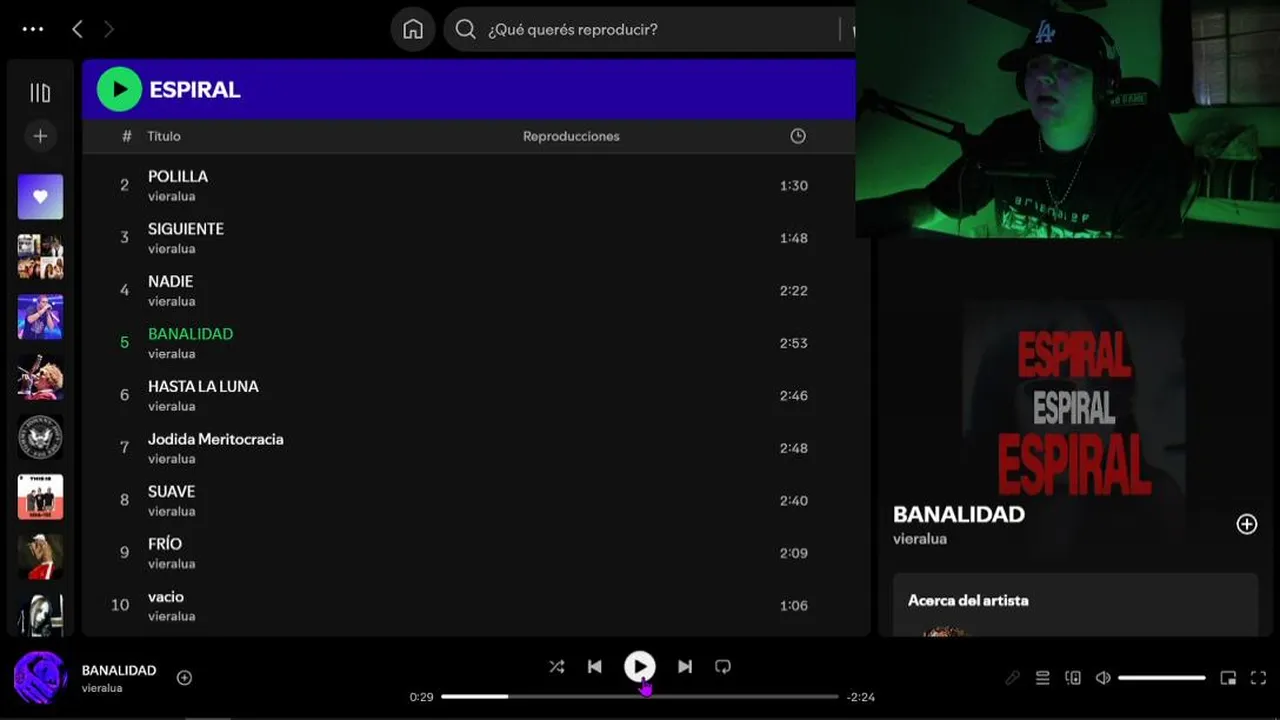Open BANALIDAD title in now-playing bar

(x=119, y=670)
